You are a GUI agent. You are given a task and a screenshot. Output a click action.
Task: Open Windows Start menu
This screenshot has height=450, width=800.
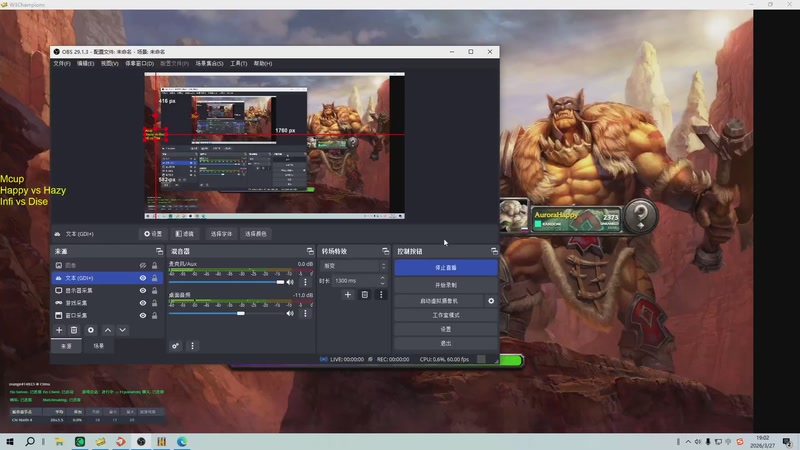(10, 441)
